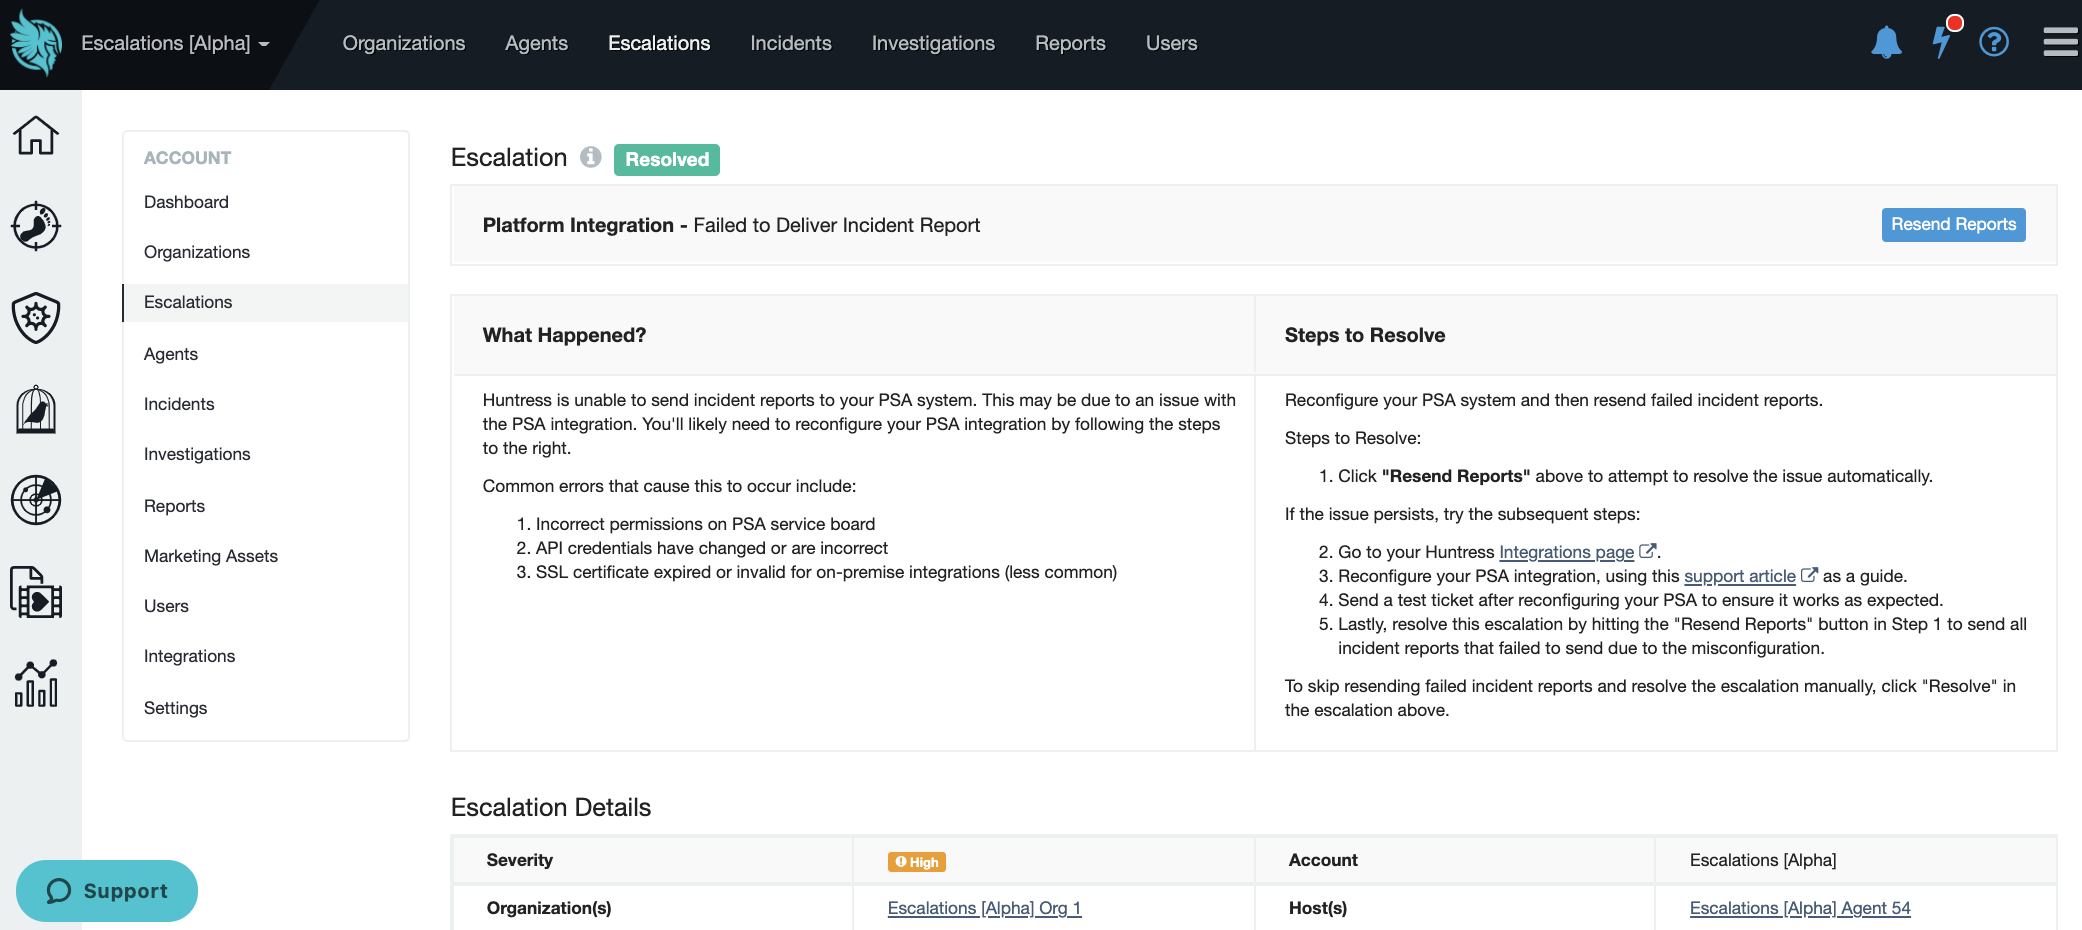The height and width of the screenshot is (930, 2082).
Task: Open Incidents in top navigation
Action: coord(791,43)
